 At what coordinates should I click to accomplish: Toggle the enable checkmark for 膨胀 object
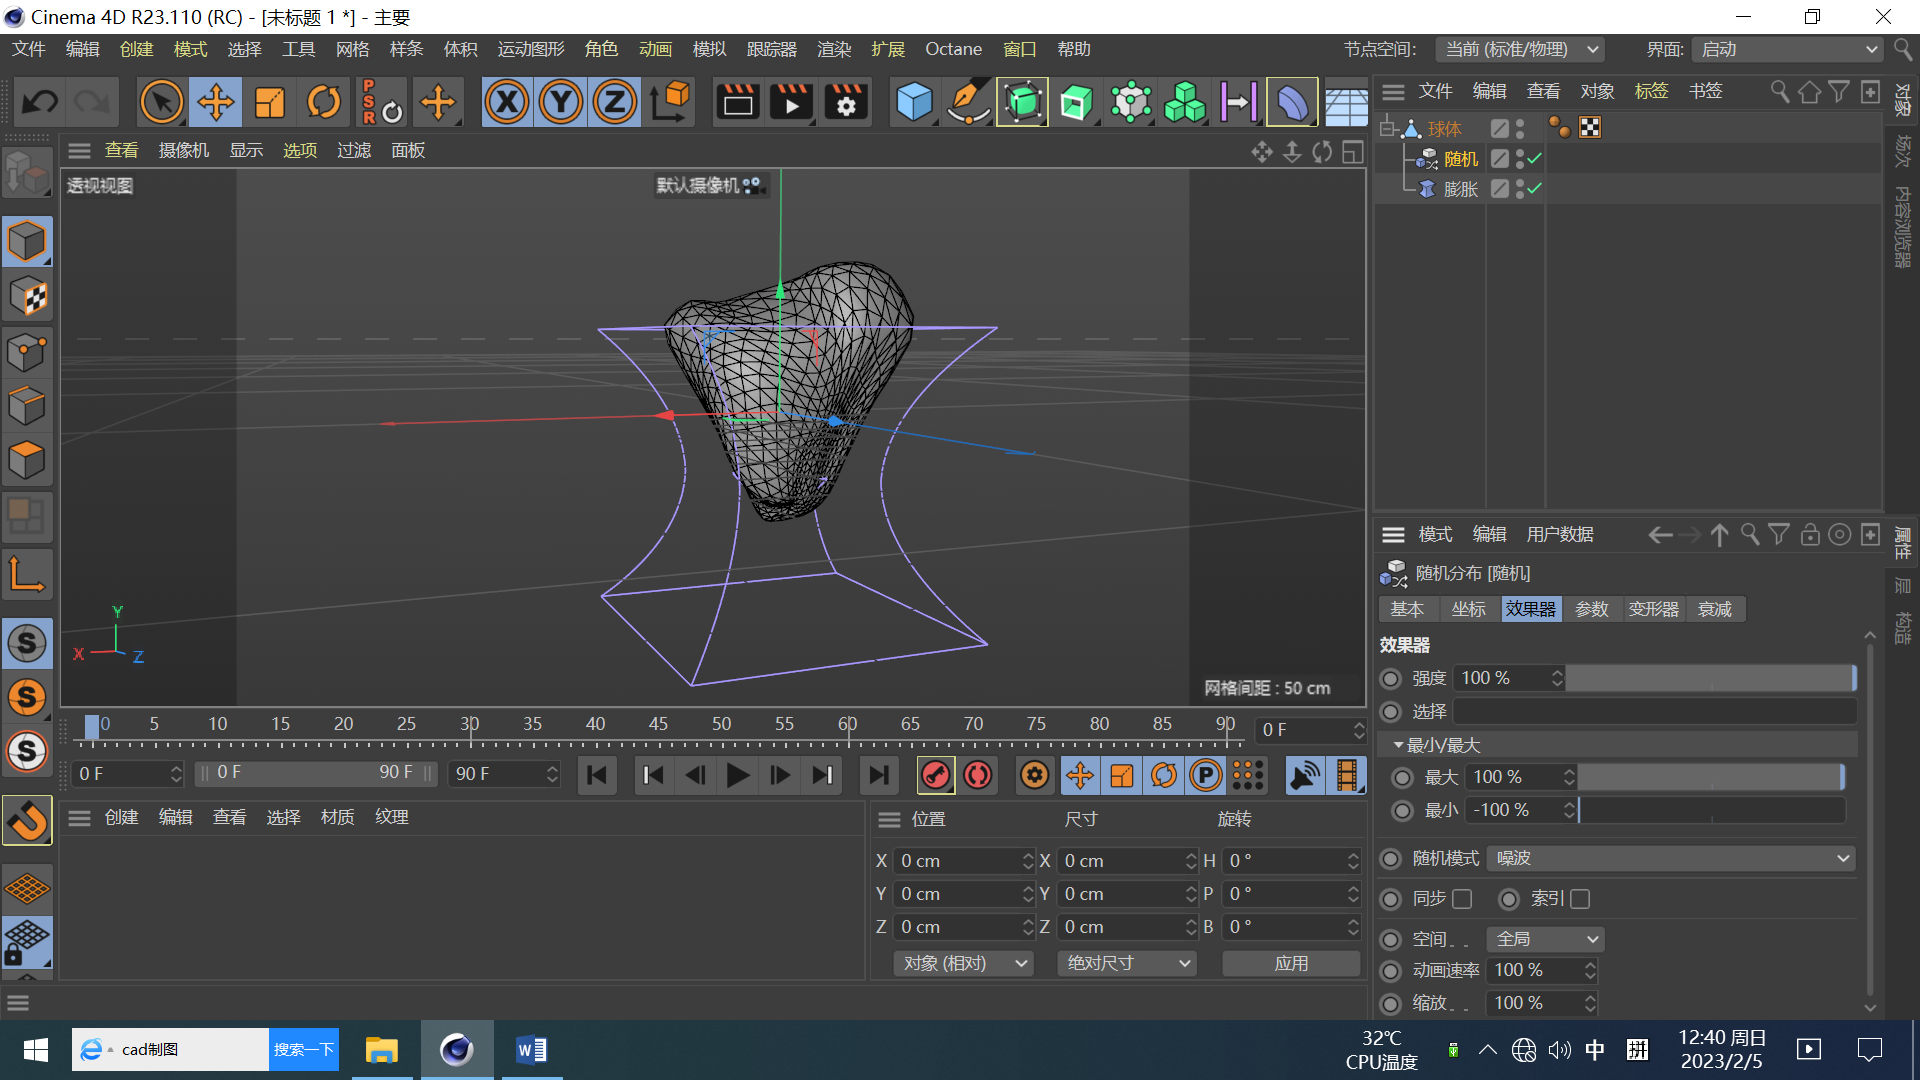1534,189
